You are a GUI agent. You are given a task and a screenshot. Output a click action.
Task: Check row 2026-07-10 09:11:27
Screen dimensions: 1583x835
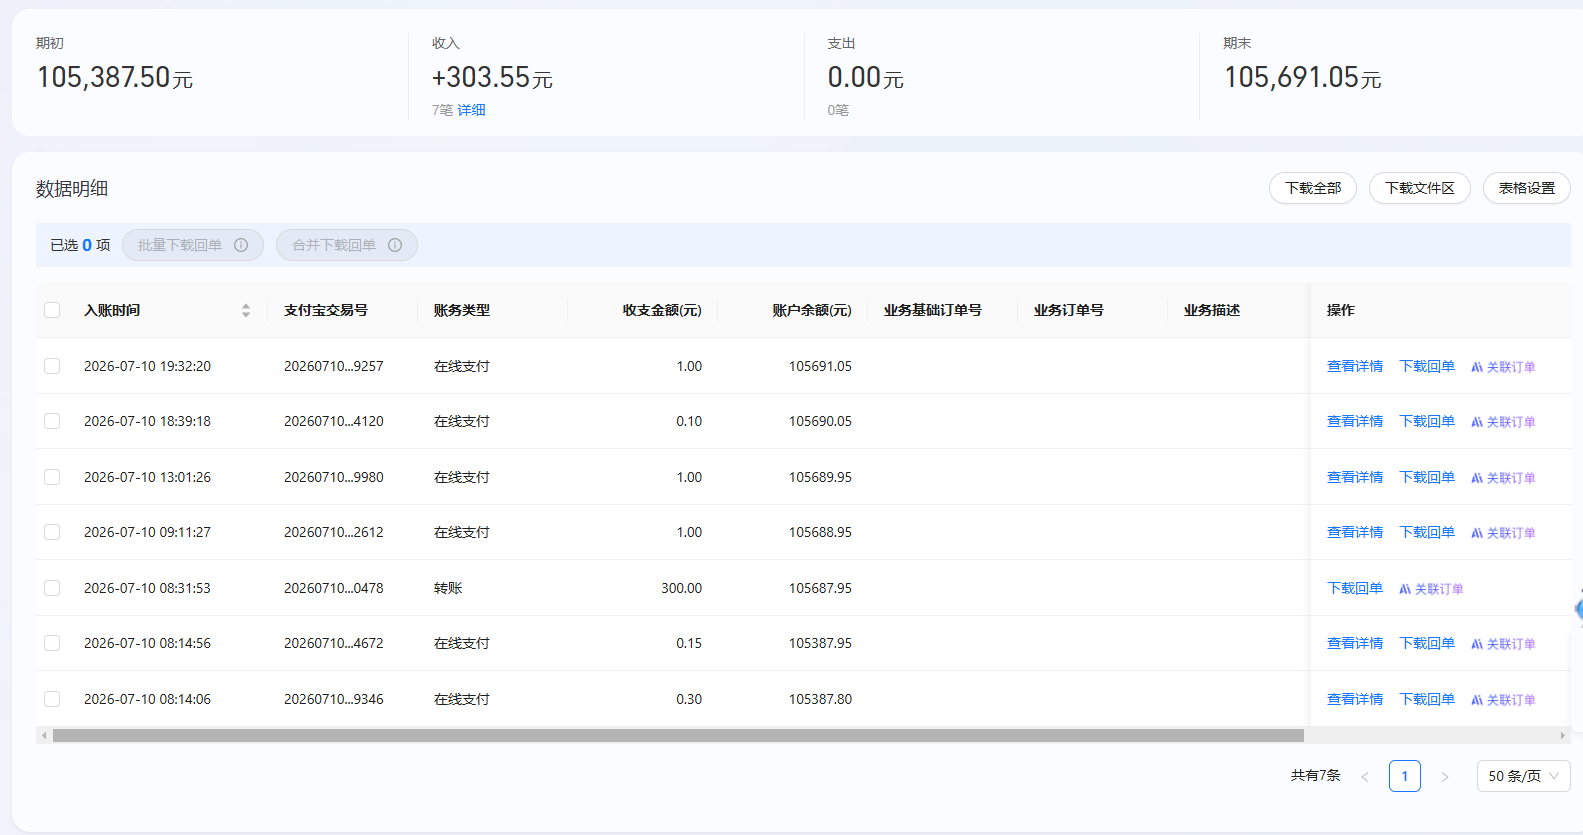[x=52, y=532]
